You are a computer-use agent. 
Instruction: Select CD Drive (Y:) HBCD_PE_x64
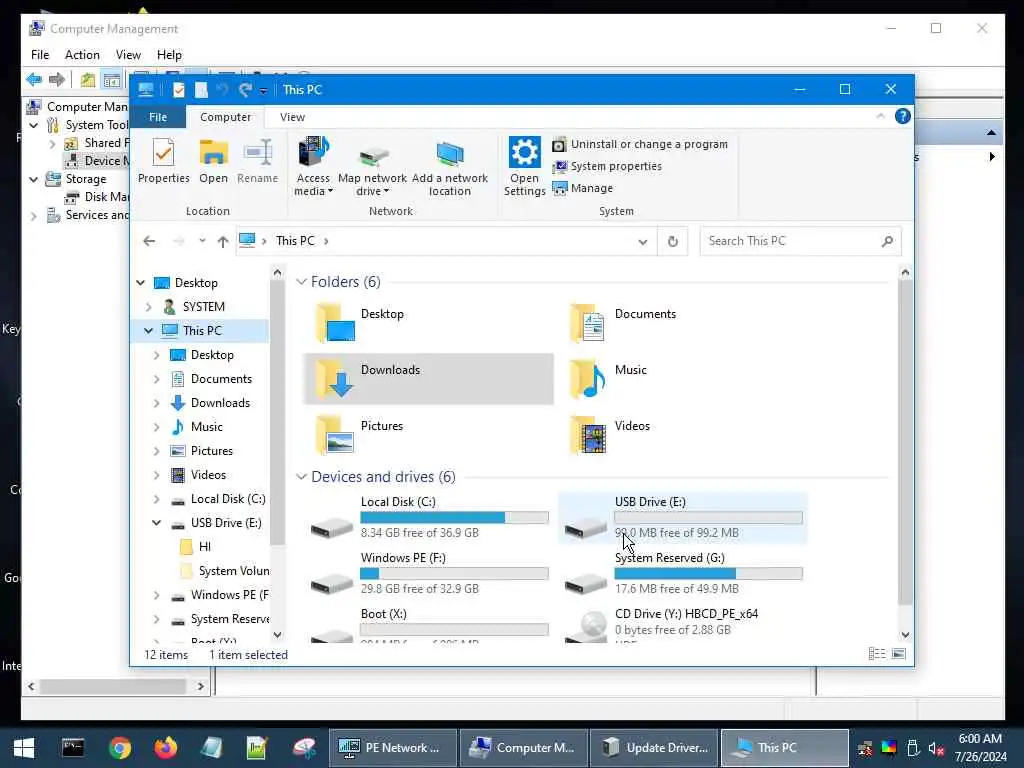682,624
